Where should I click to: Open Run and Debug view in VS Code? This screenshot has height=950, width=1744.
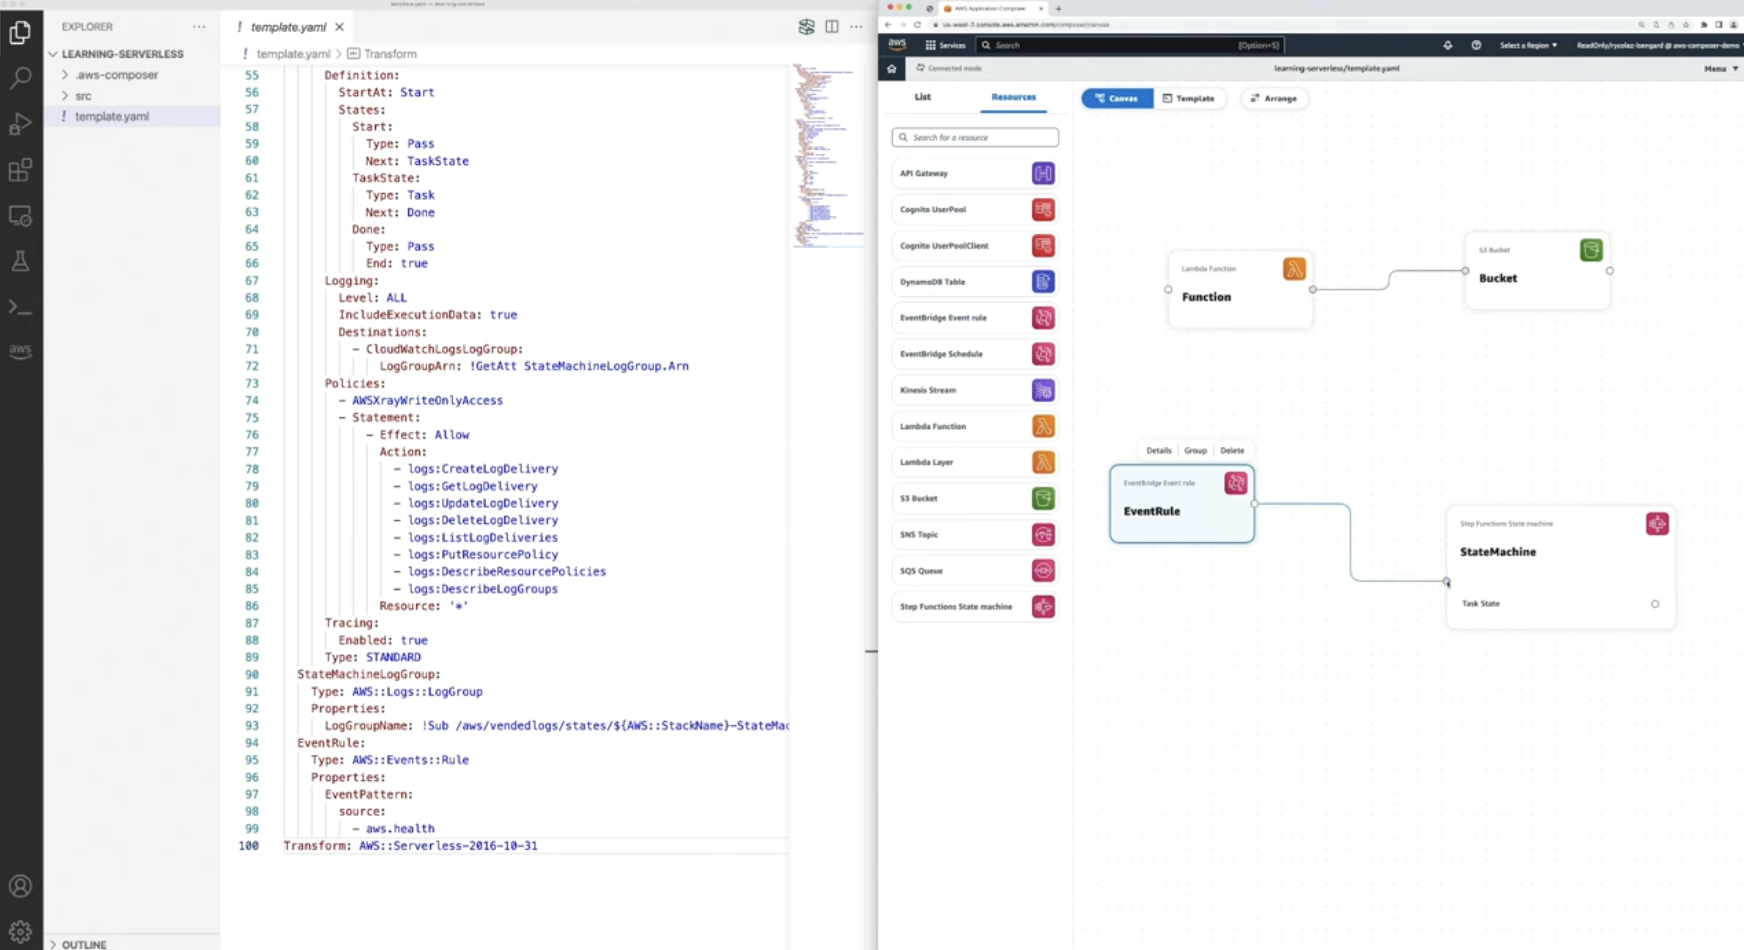[20, 124]
